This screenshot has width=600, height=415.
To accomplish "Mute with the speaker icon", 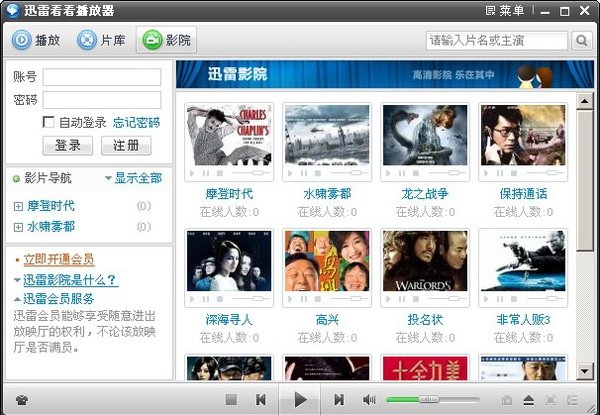I will (369, 400).
